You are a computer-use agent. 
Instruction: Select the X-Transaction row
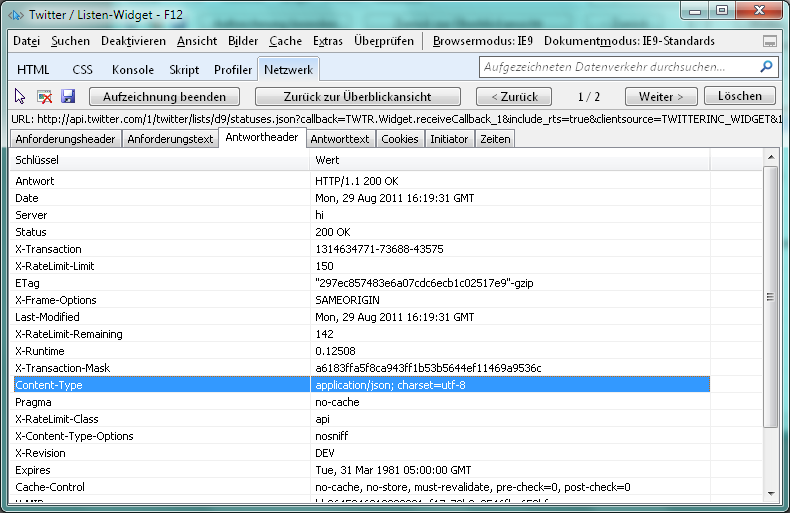click(x=361, y=249)
